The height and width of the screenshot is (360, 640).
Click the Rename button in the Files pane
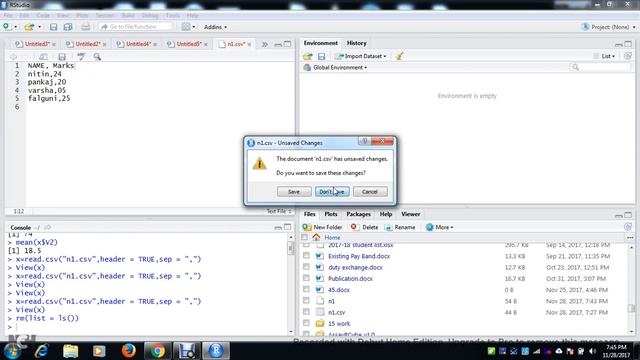point(400,227)
